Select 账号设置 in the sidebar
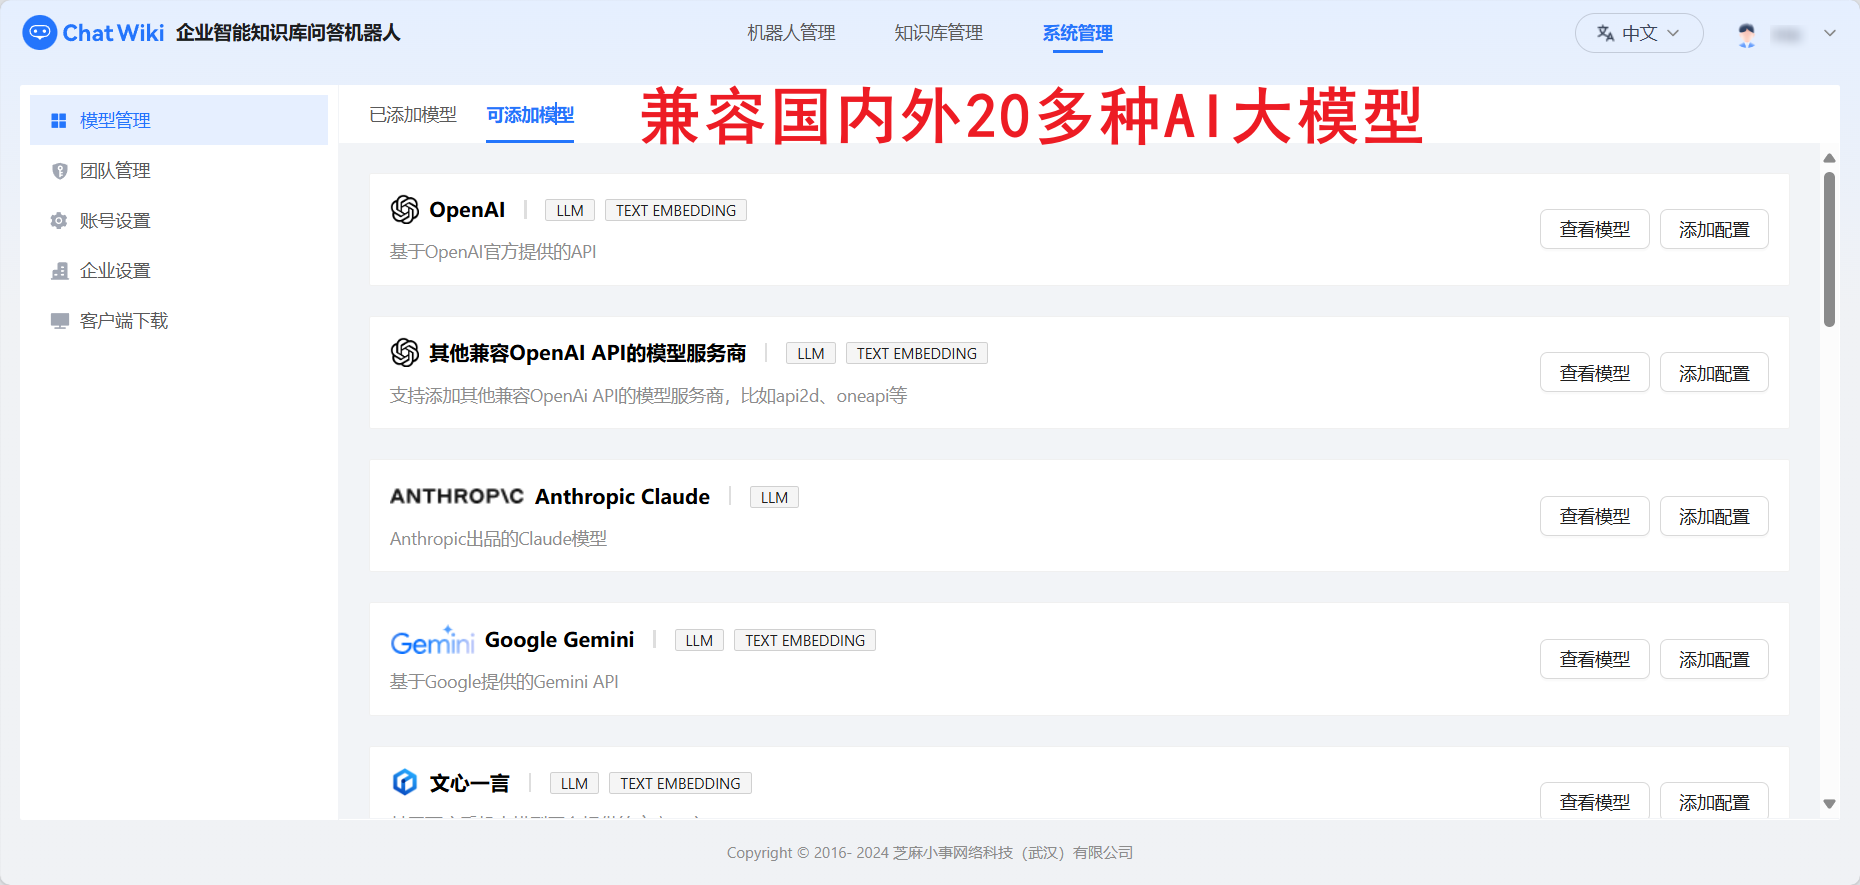Viewport: 1860px width, 885px height. click(x=179, y=220)
